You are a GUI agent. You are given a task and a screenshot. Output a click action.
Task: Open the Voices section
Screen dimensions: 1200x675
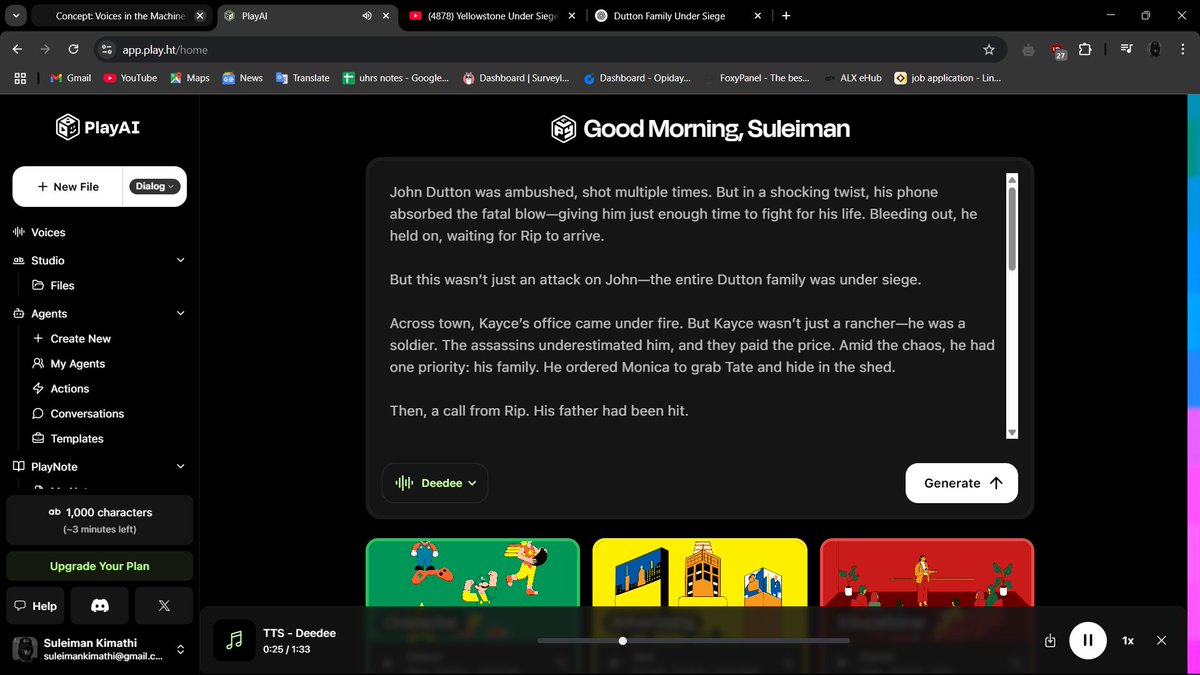40,232
